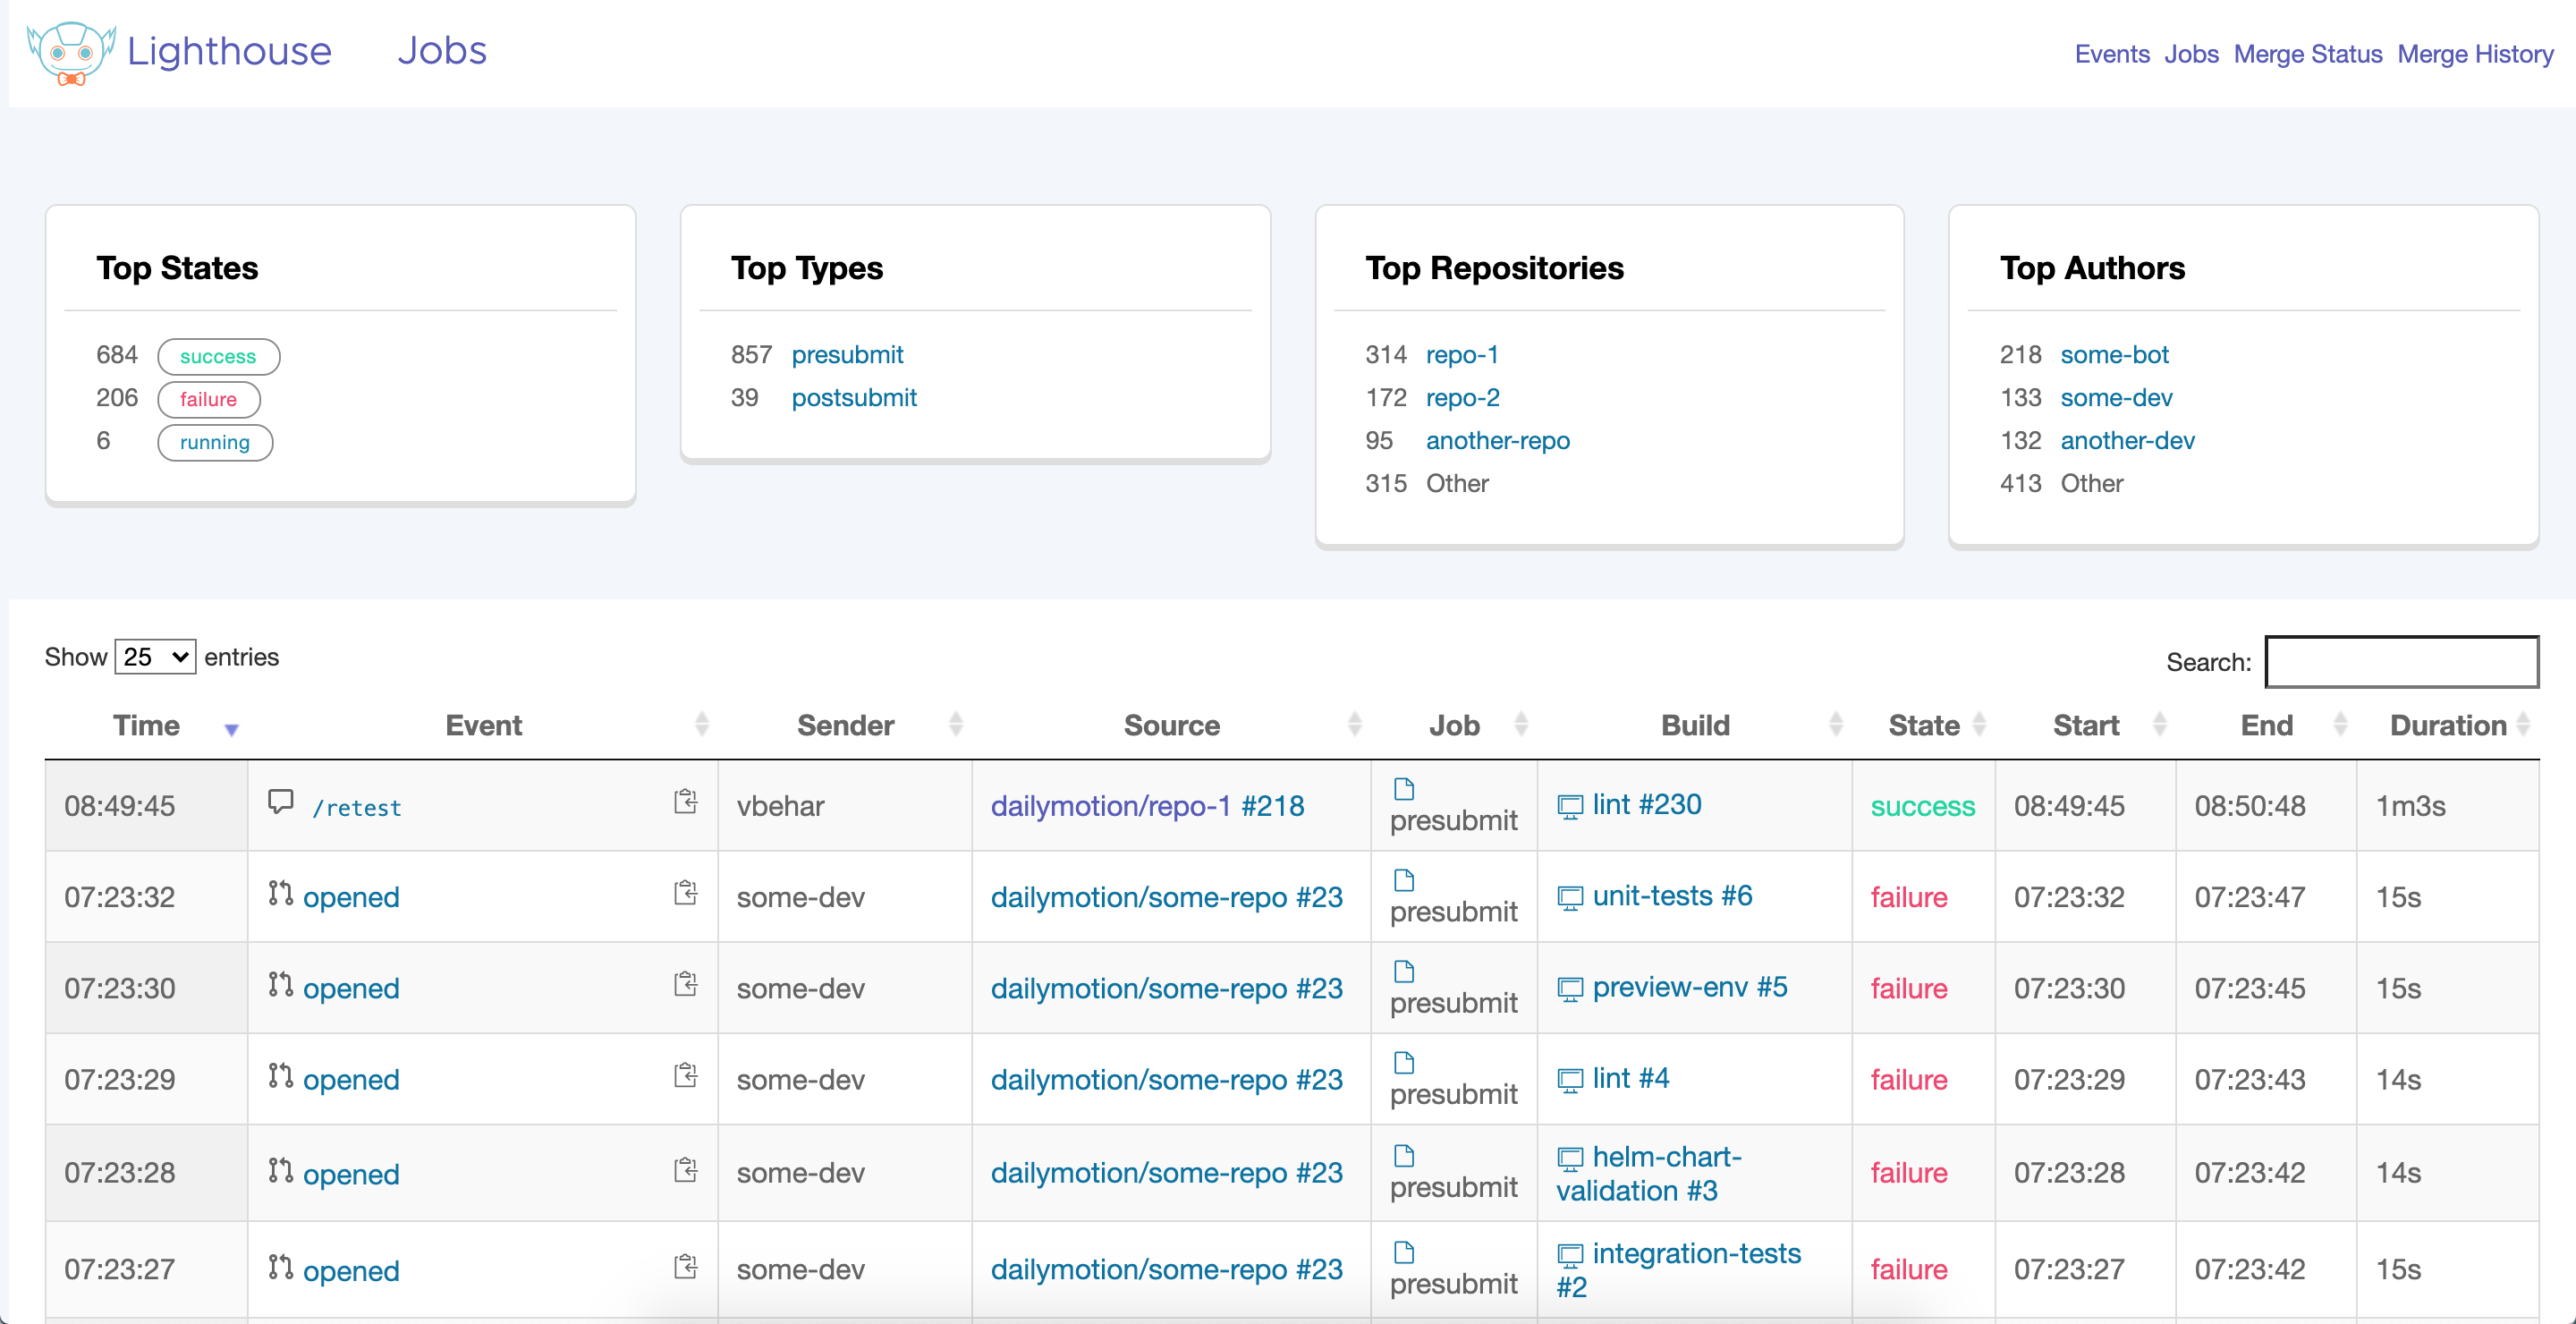Click copy icon in the 07:23:32 opened row

tap(685, 892)
